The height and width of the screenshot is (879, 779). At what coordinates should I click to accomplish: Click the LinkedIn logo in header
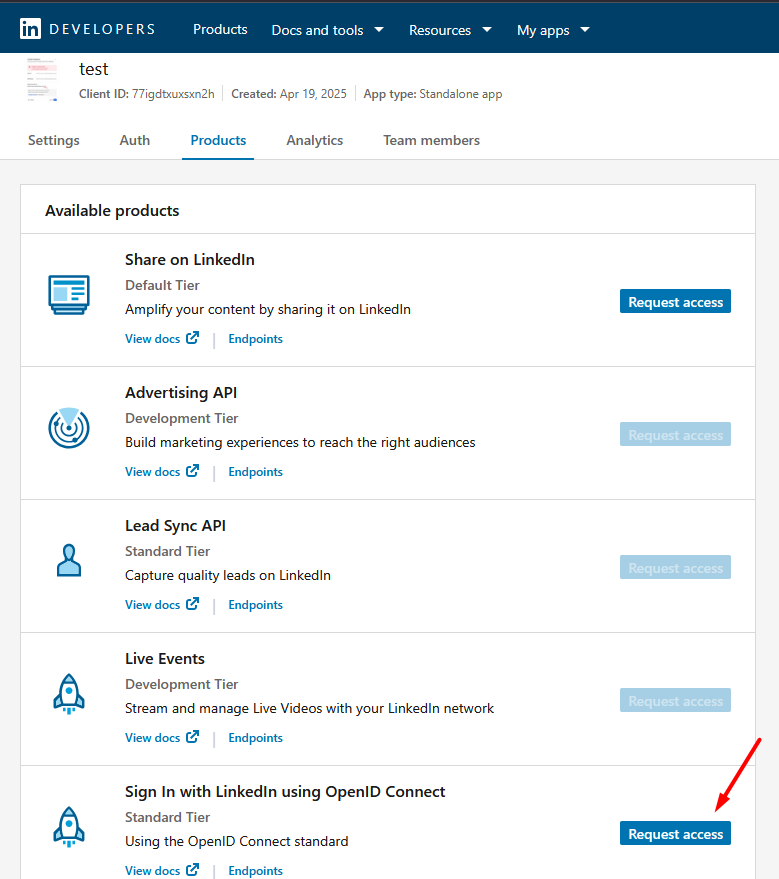(30, 29)
